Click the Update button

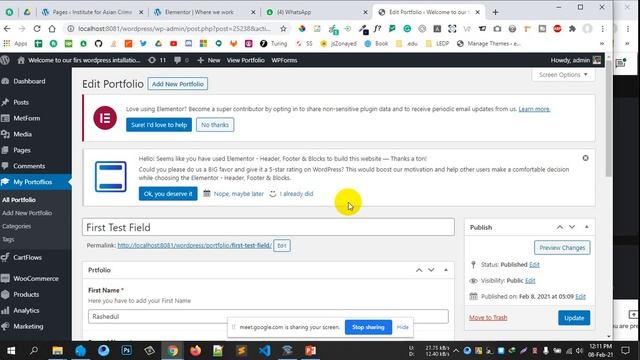[x=574, y=318]
